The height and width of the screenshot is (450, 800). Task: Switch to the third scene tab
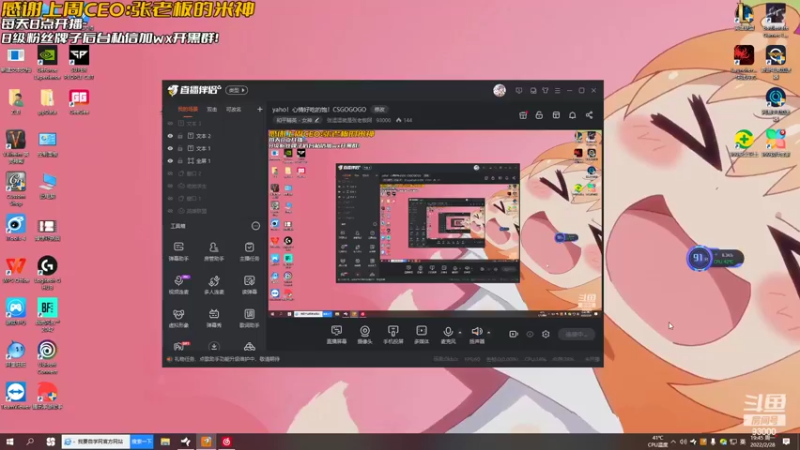click(233, 109)
